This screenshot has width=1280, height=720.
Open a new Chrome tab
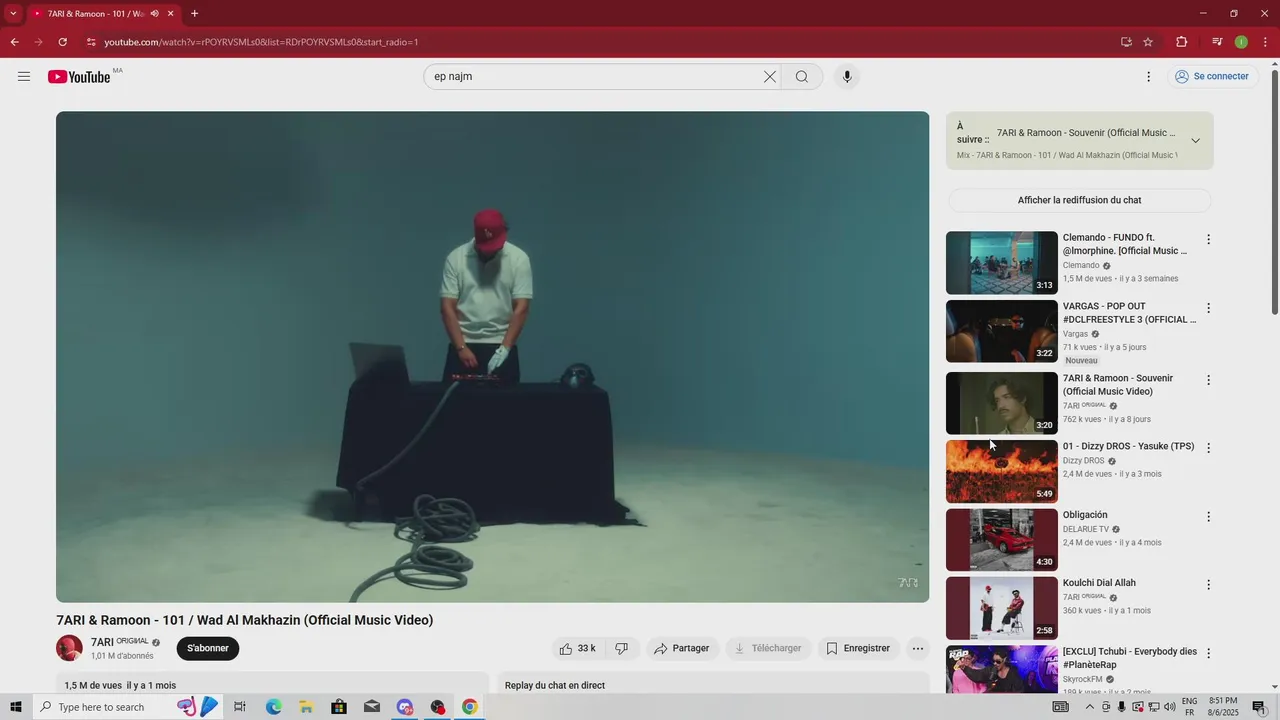[194, 14]
